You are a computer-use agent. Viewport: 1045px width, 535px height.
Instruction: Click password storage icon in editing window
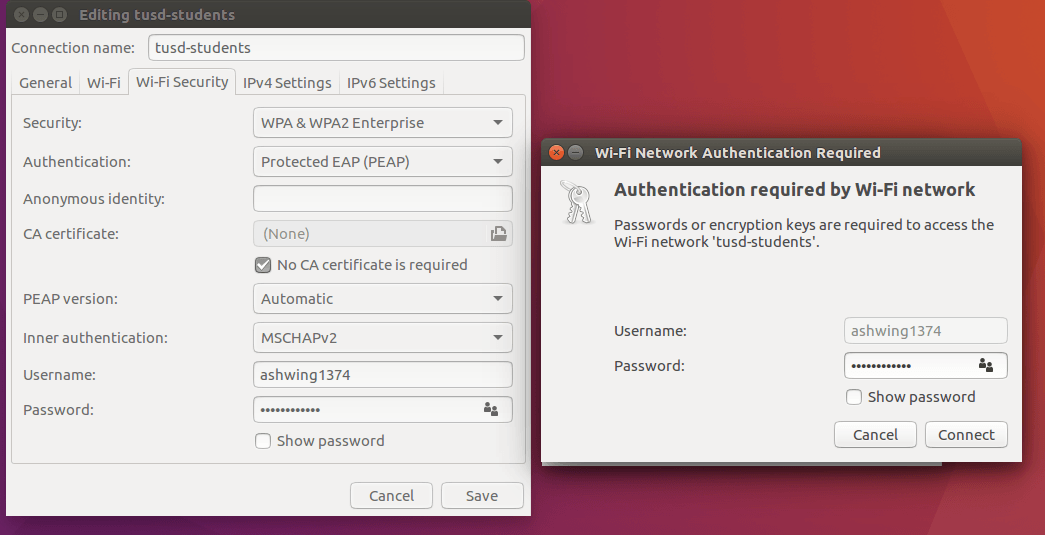(490, 409)
